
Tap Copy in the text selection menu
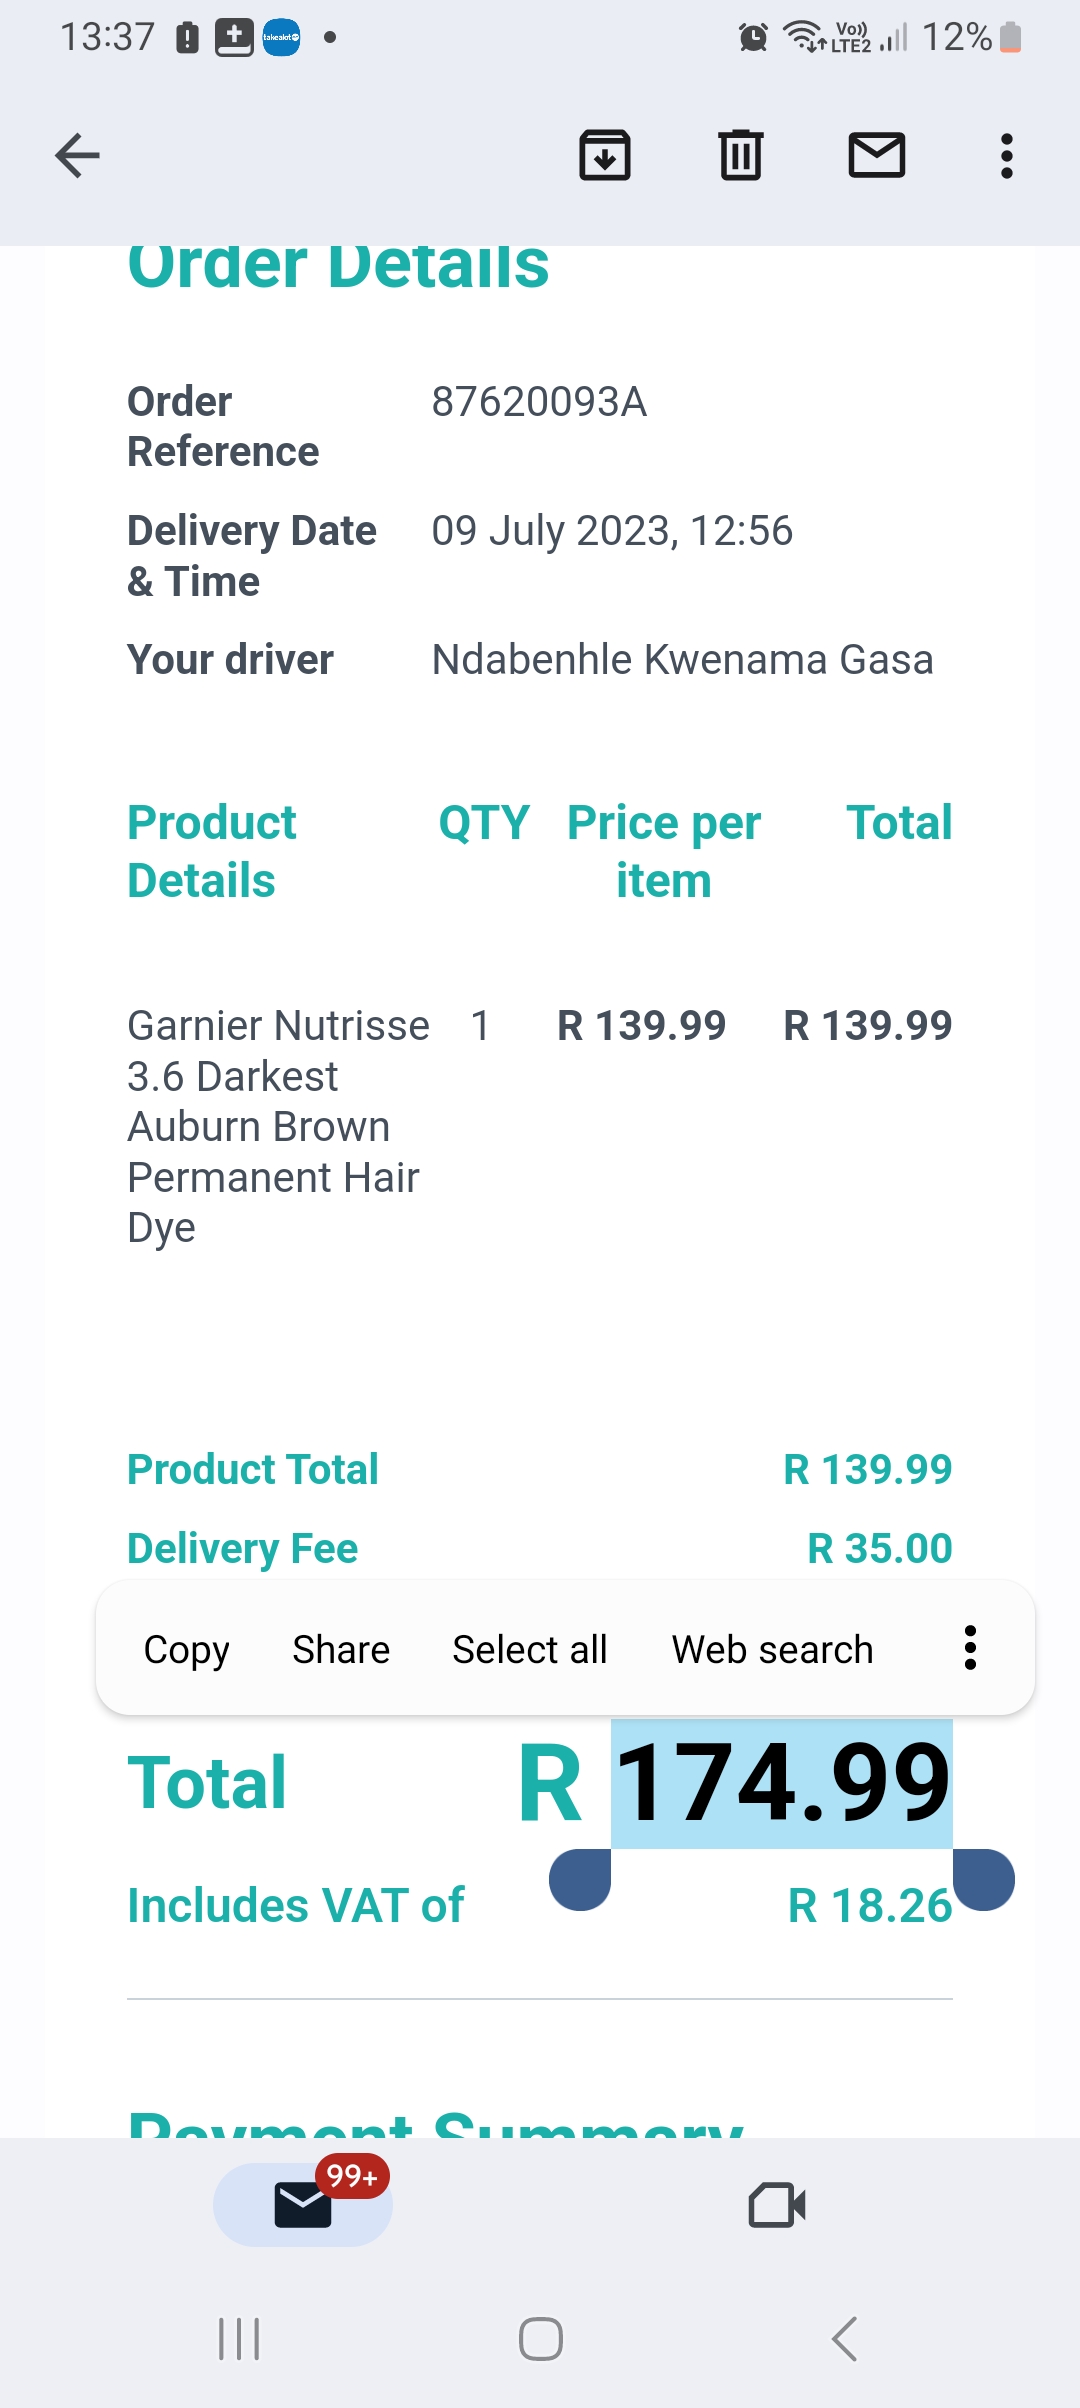(x=186, y=1649)
